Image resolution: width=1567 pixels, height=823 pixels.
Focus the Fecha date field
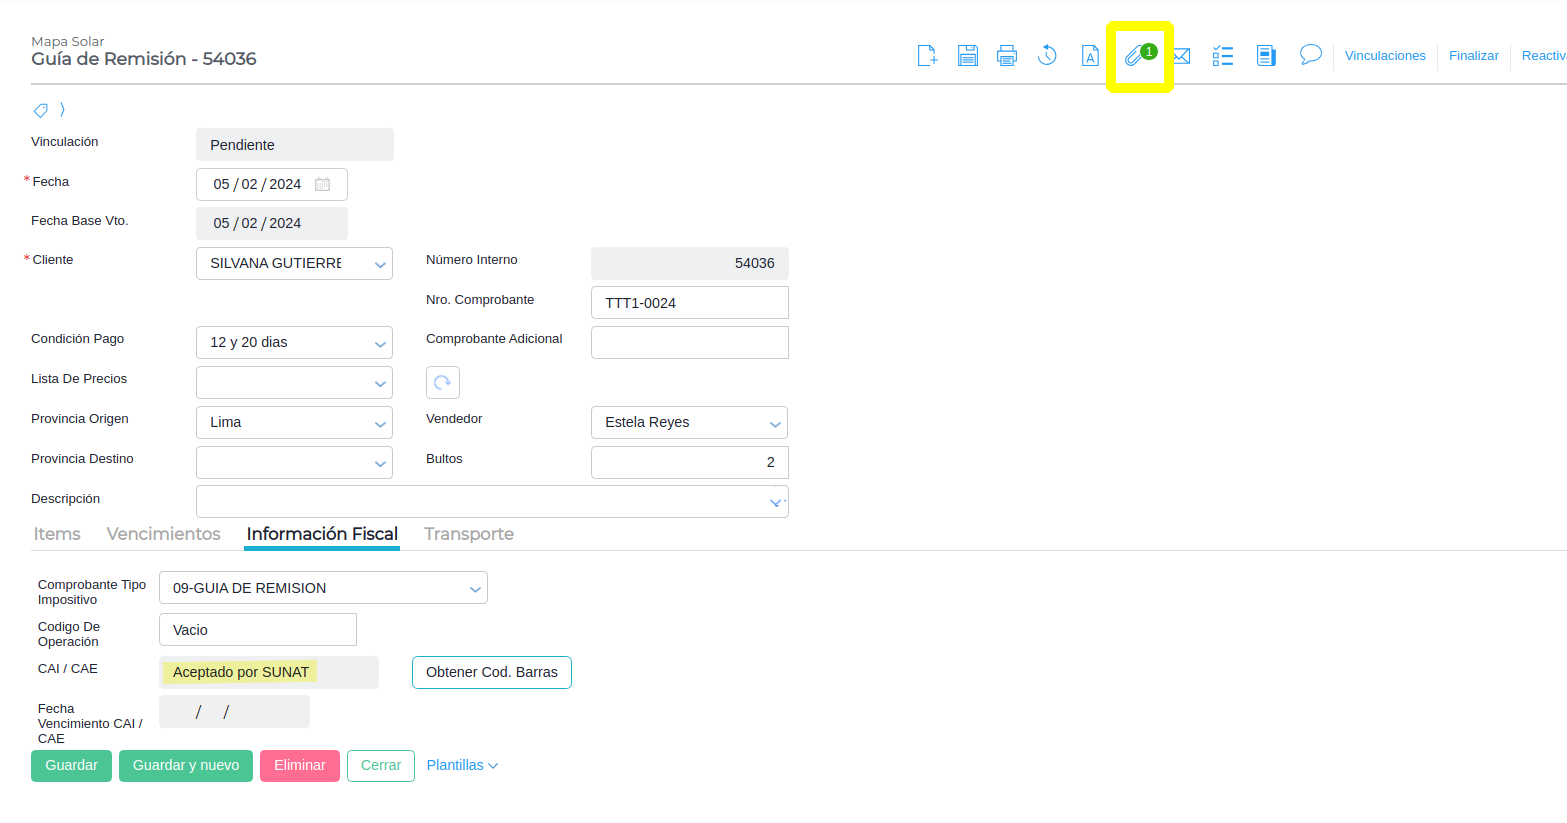pyautogui.click(x=272, y=184)
